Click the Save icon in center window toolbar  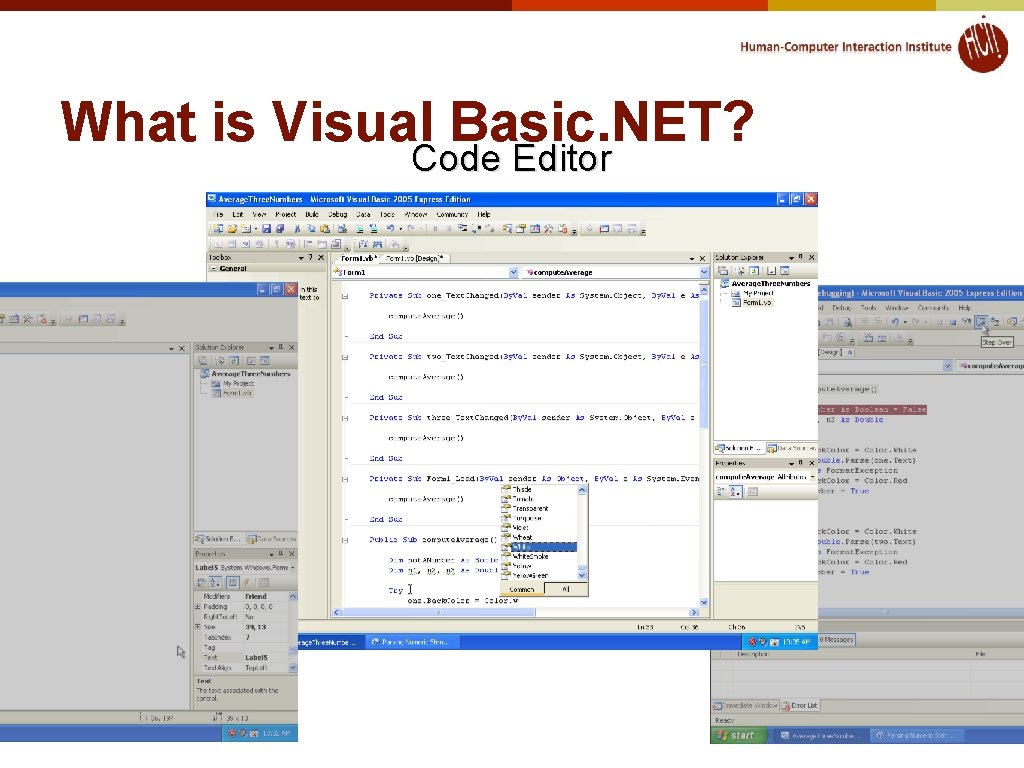266,229
